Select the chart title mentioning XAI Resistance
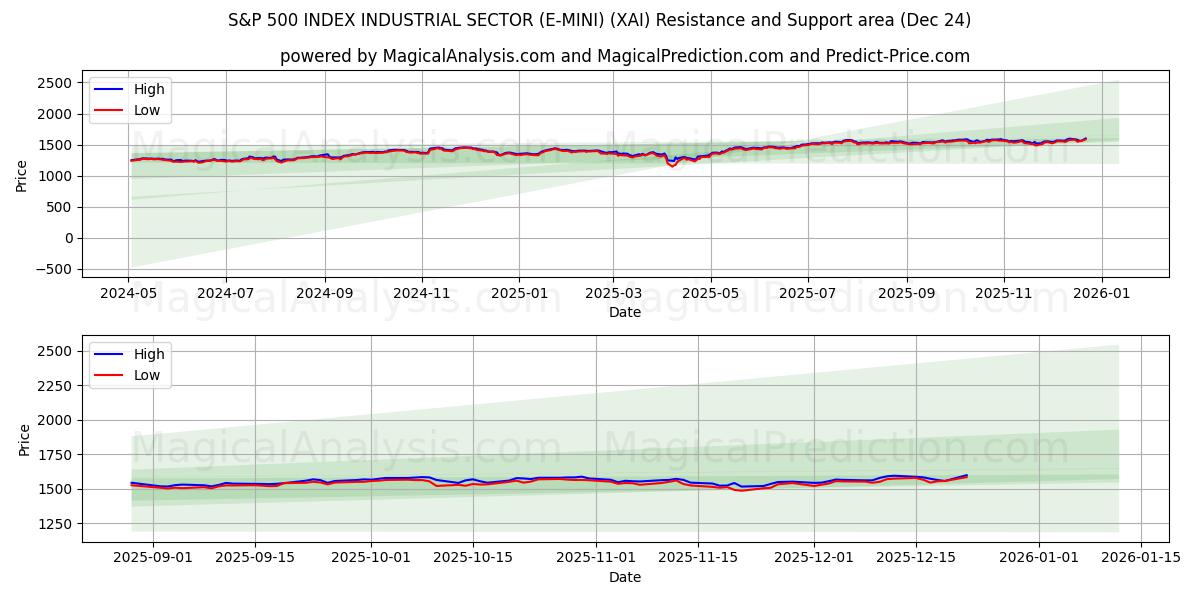This screenshot has width=1200, height=600. [x=600, y=17]
